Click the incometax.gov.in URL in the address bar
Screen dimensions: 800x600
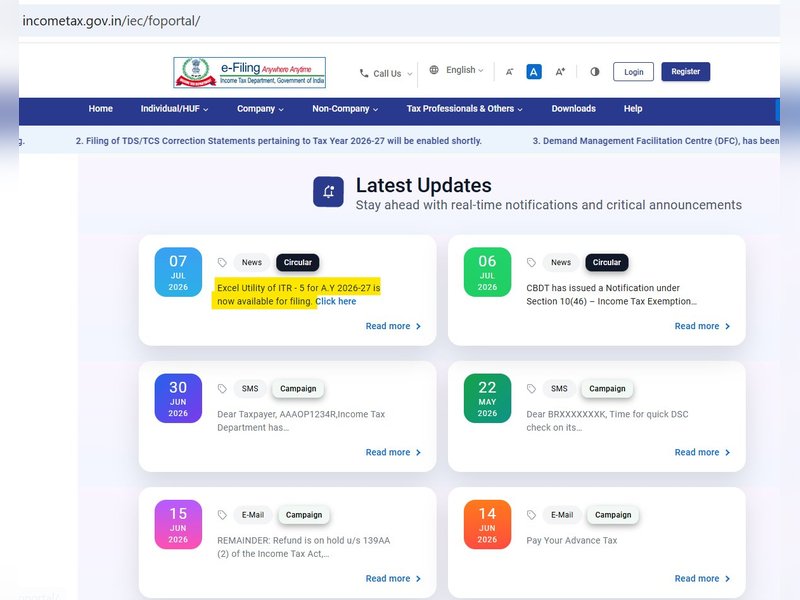click(x=111, y=21)
